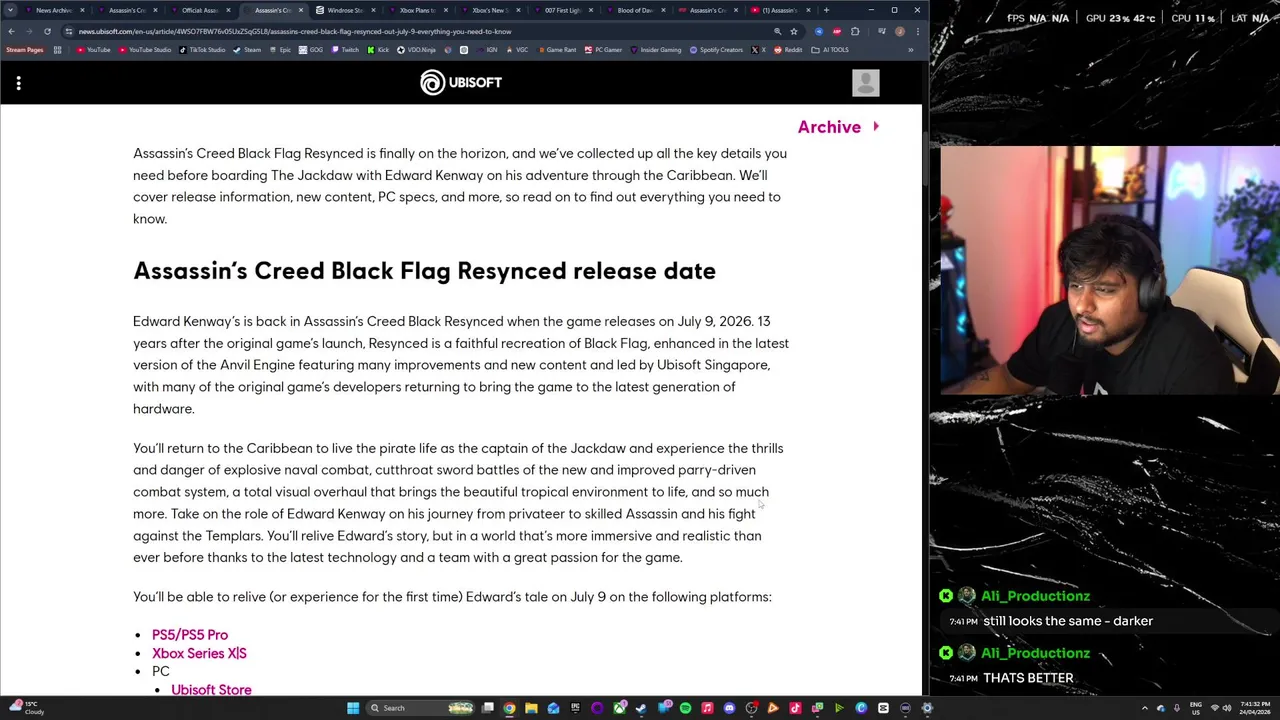Screen dimensions: 1280x720
Task: Open the AI TOOLS bookmarks folder
Action: click(830, 50)
